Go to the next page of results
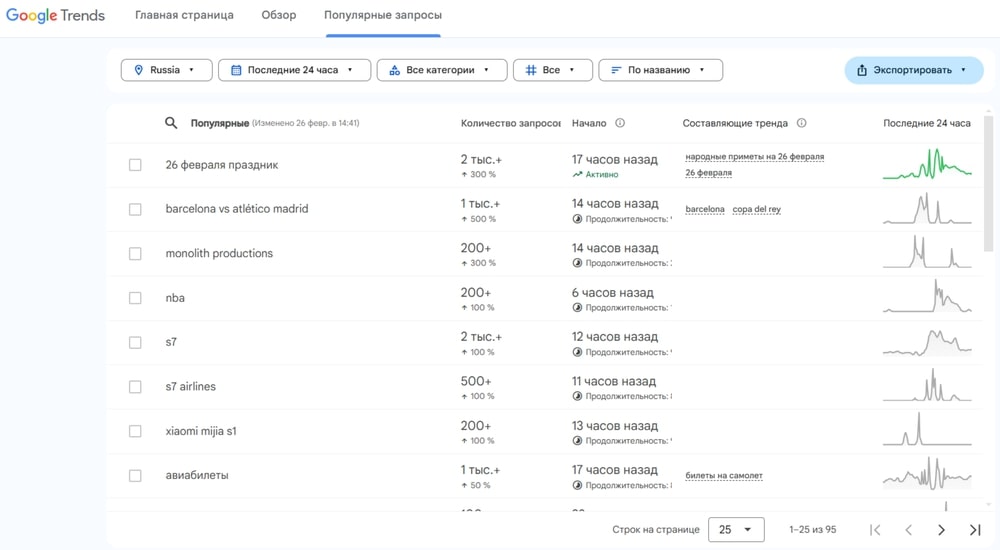 941,530
